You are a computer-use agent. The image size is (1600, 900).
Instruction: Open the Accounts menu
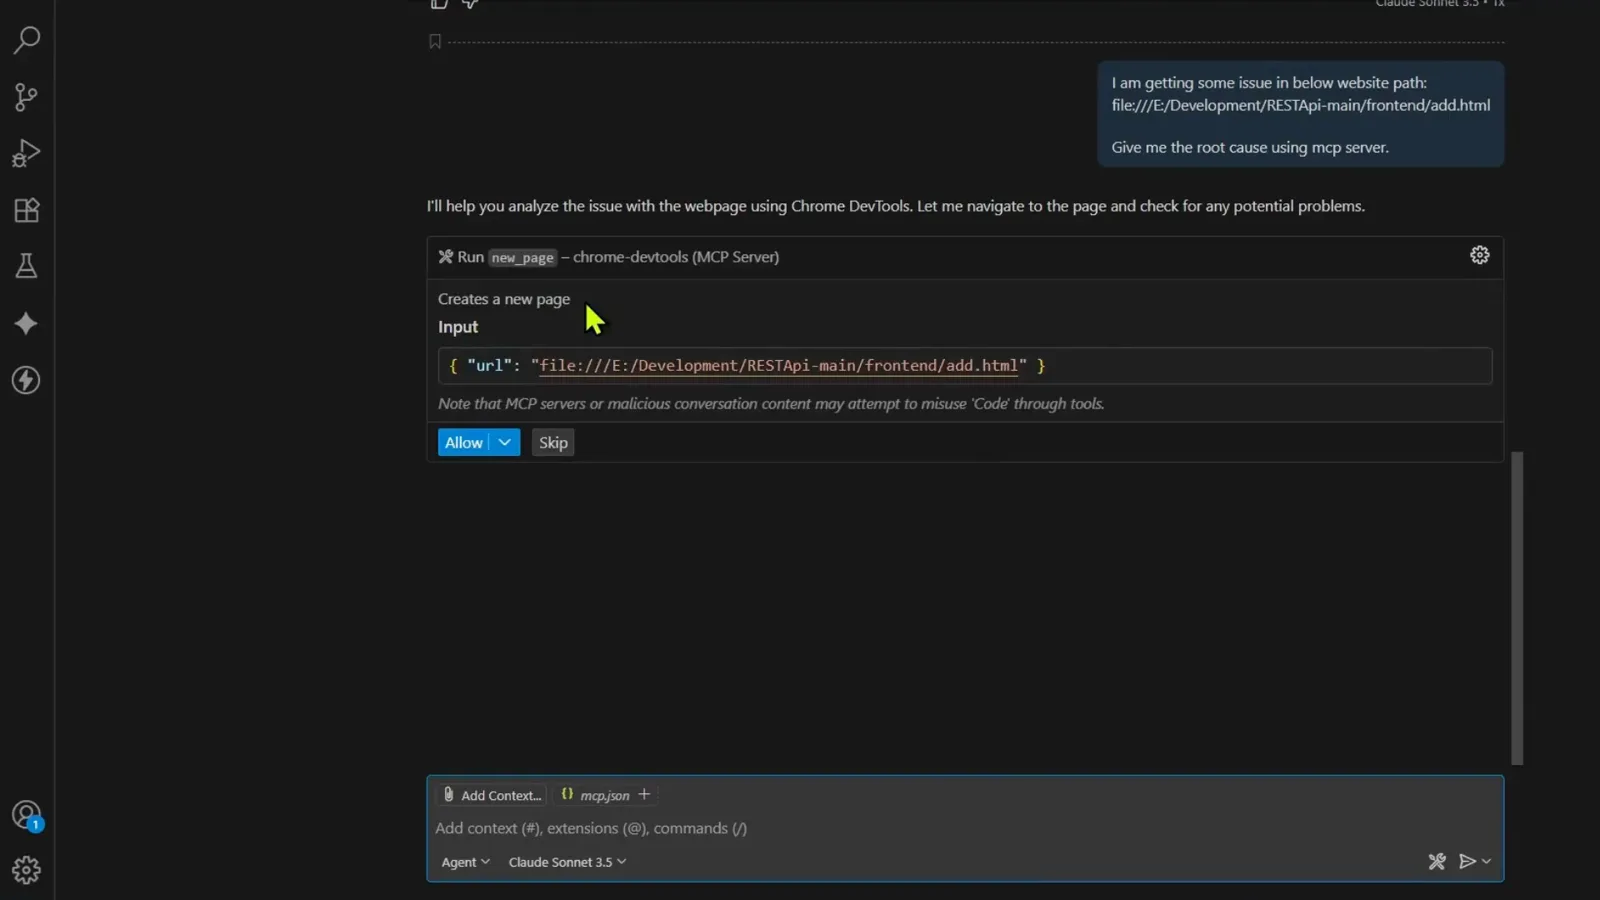point(26,815)
